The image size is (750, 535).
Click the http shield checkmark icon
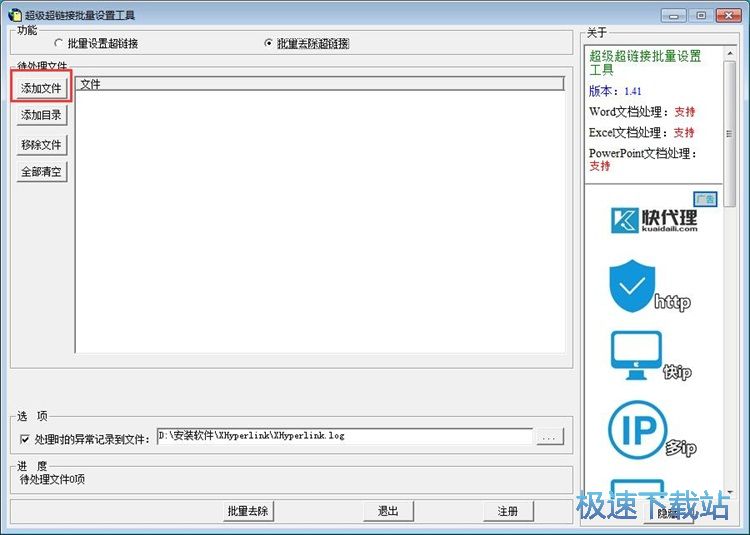coord(632,285)
